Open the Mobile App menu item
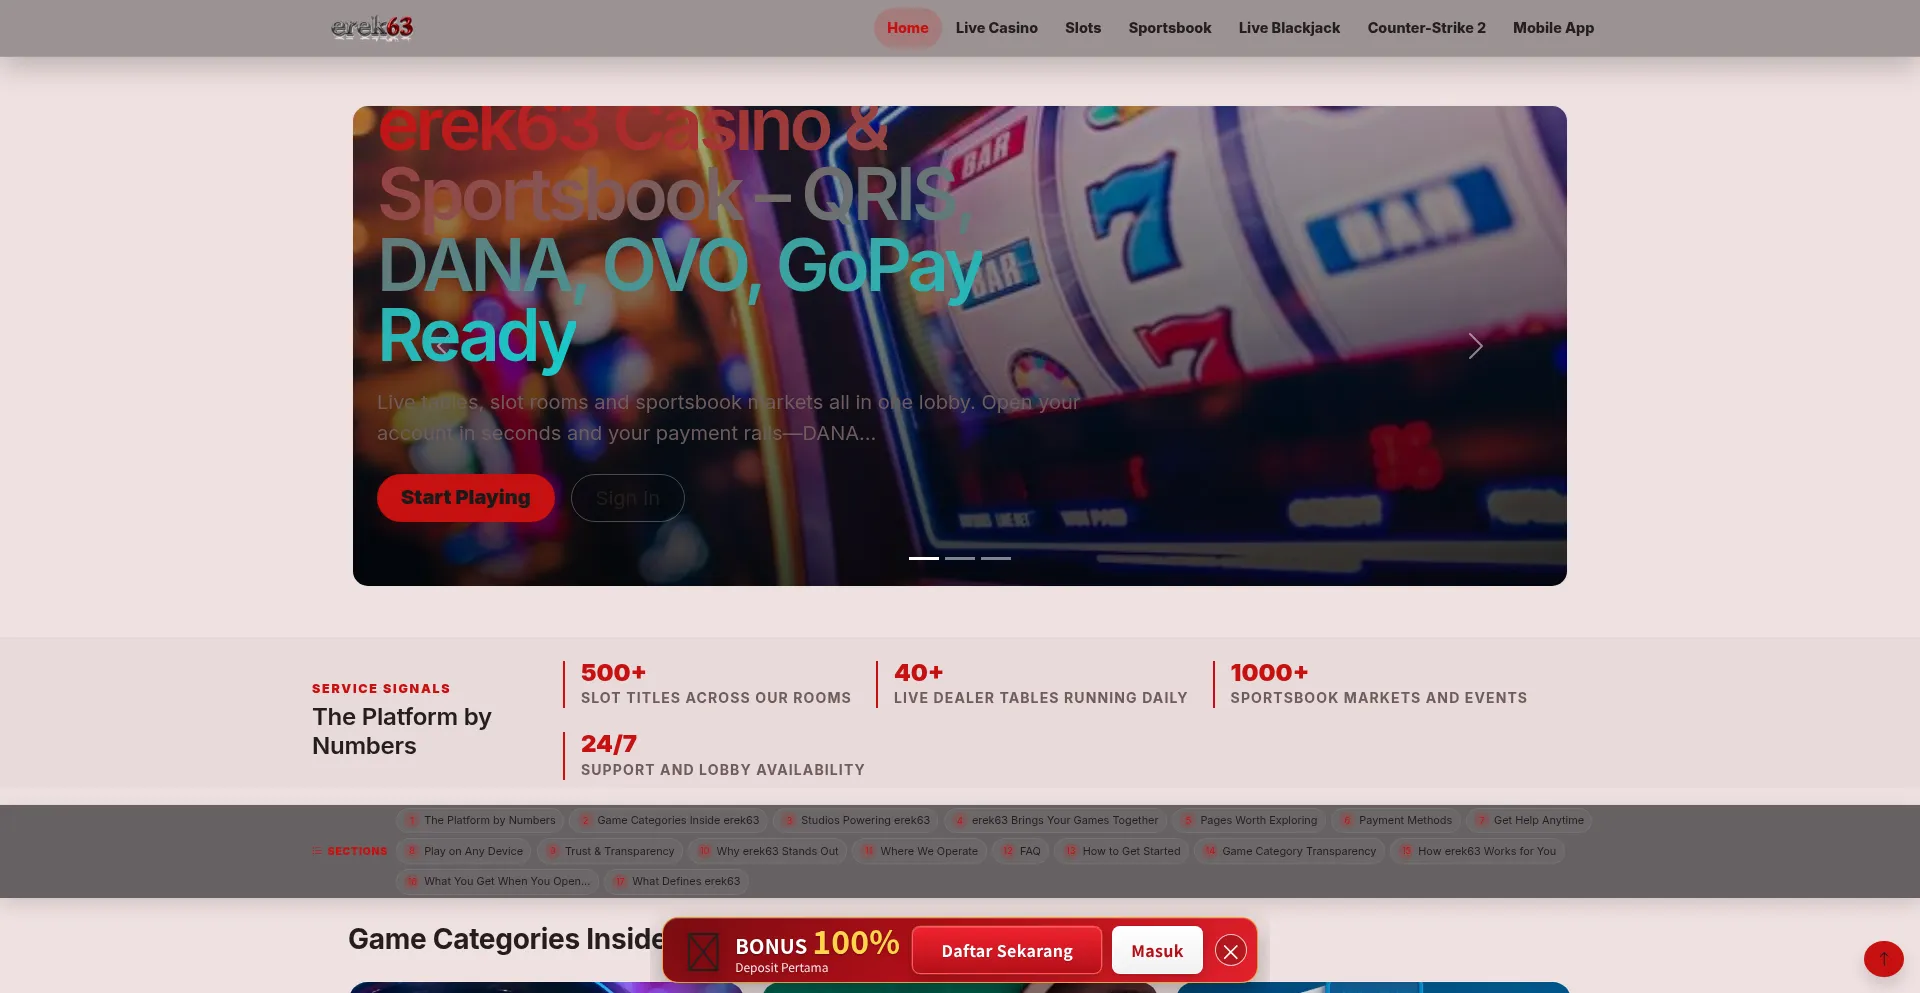The image size is (1920, 993). (x=1553, y=28)
